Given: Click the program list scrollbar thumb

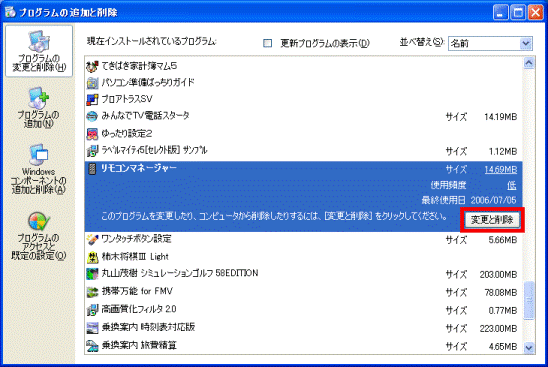Looking at the screenshot, I should pos(529,301).
